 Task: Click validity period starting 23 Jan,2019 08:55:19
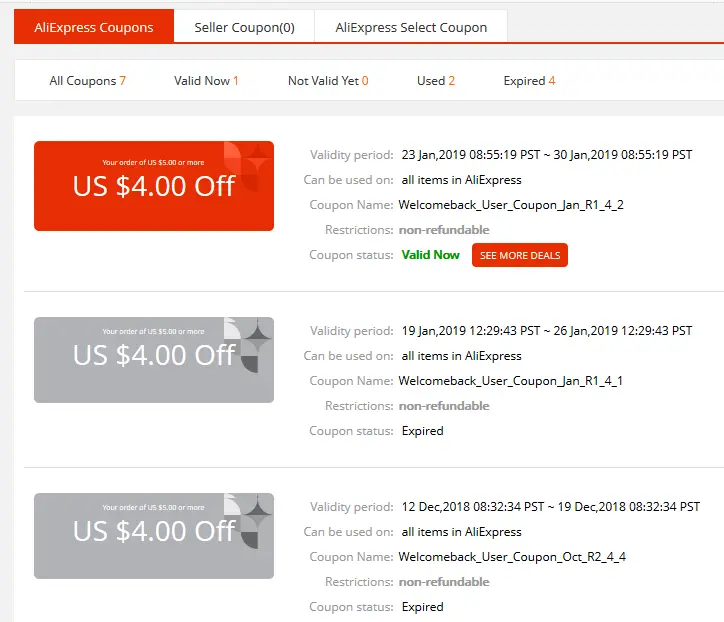coord(547,155)
